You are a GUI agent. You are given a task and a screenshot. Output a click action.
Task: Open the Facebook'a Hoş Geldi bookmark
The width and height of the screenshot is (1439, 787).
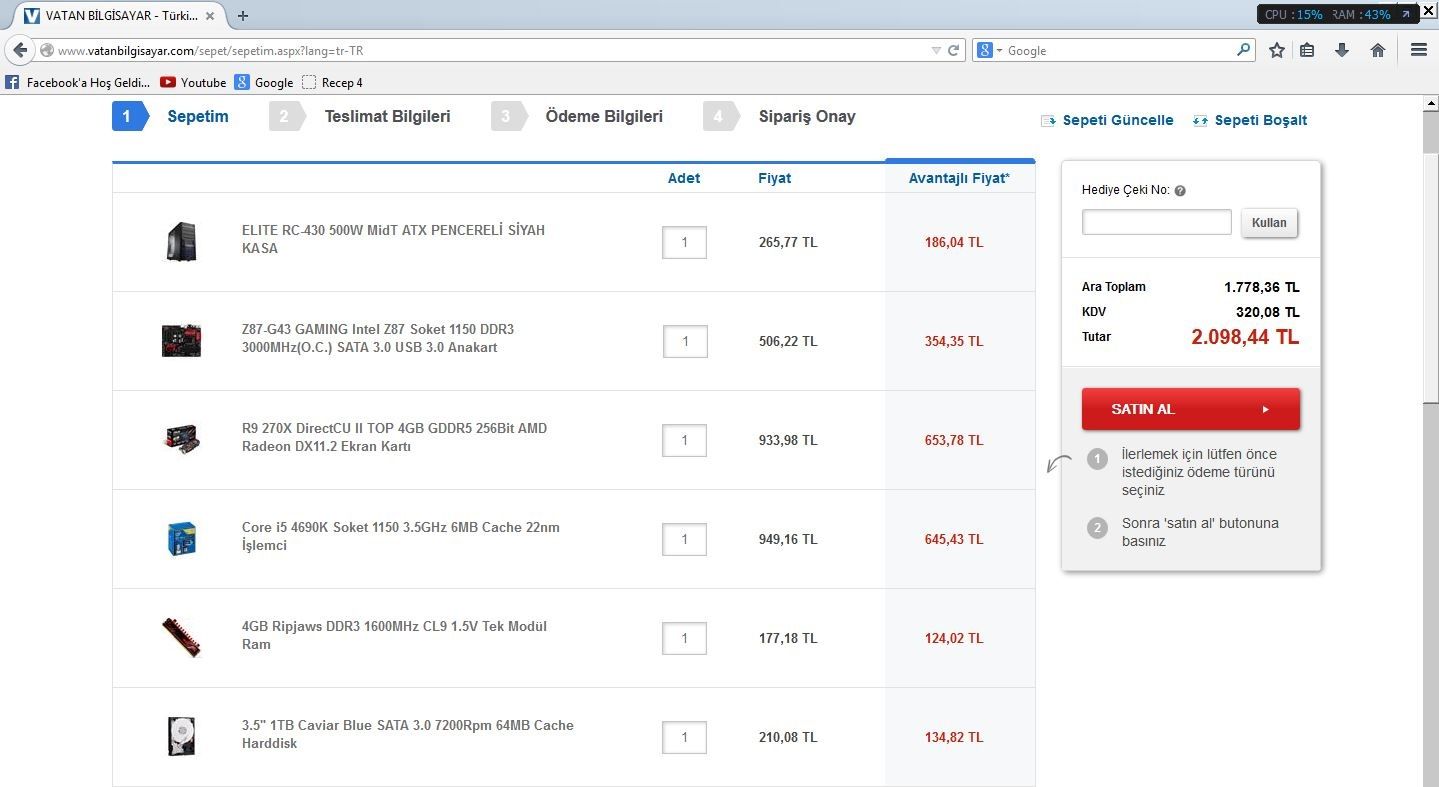point(78,82)
